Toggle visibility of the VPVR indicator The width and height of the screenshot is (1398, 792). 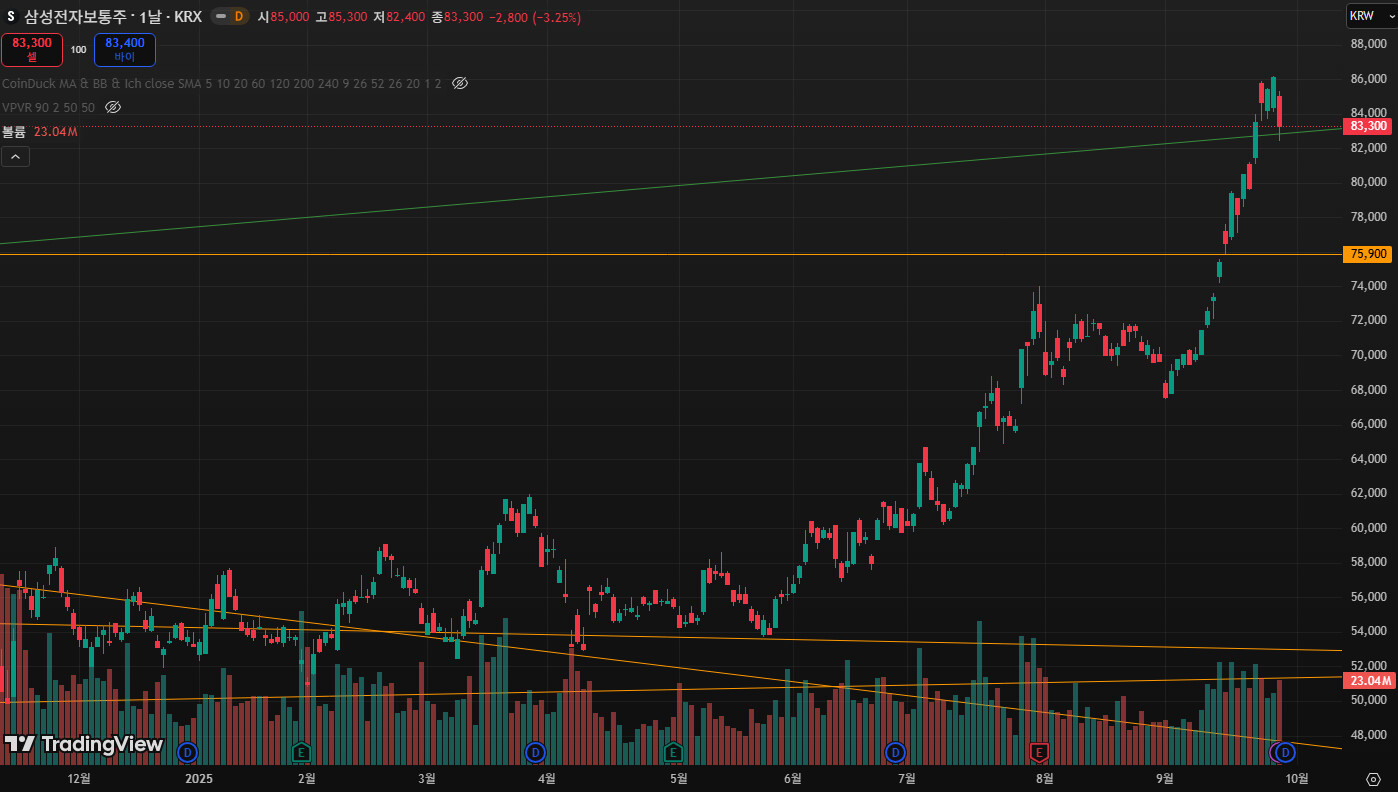point(113,107)
